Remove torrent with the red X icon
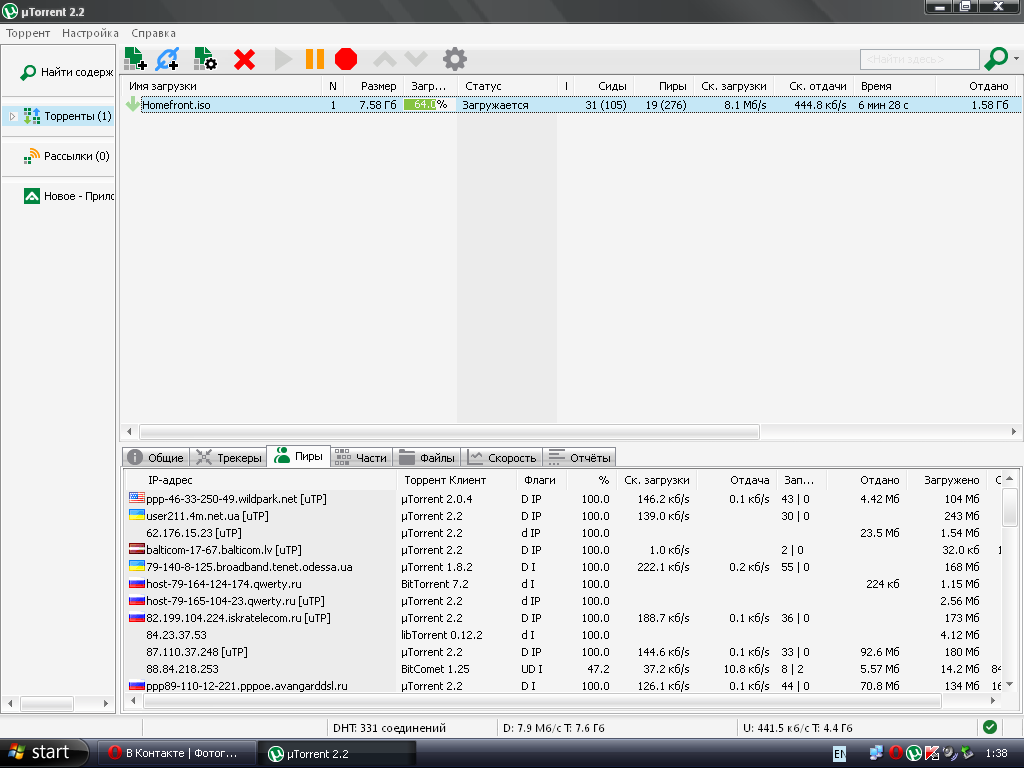 coord(244,59)
